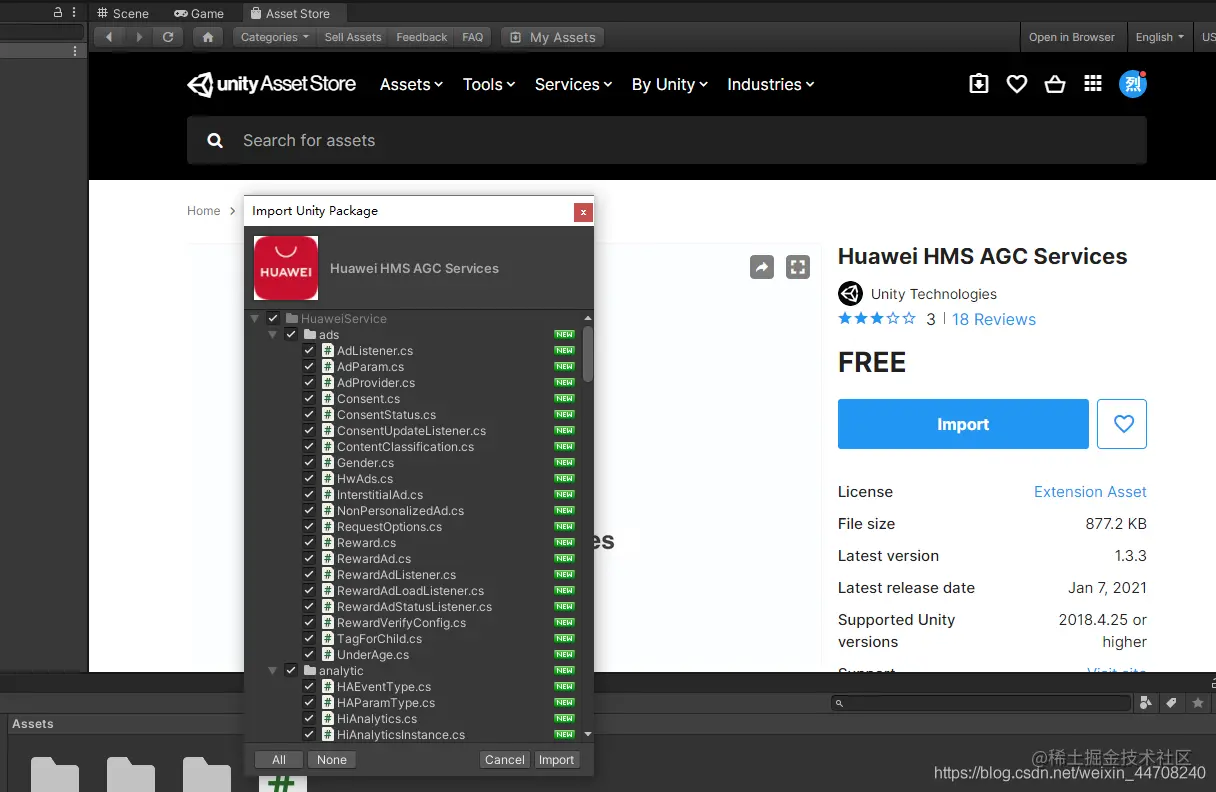Open Feedback menu item
Screen dimensions: 1216x792
[x=422, y=37]
